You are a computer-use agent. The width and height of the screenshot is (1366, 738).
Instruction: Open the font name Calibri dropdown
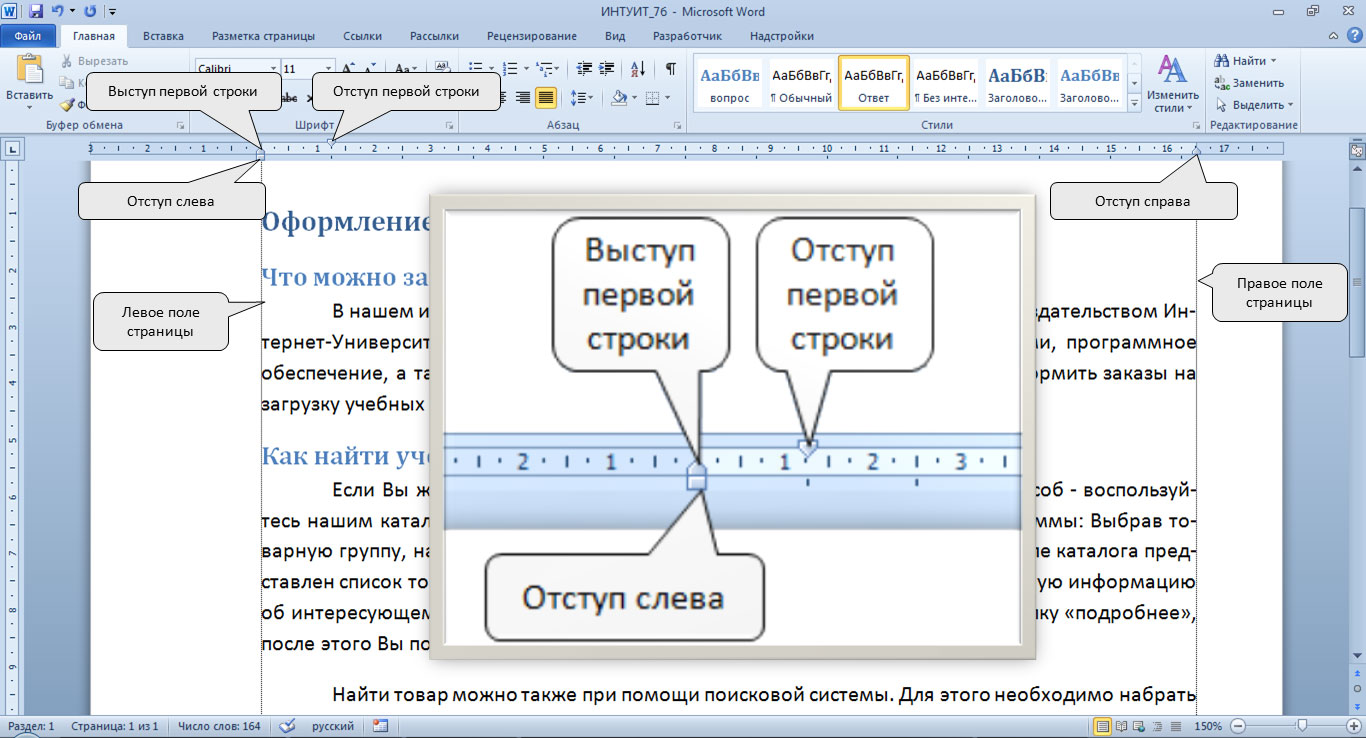pyautogui.click(x=273, y=69)
